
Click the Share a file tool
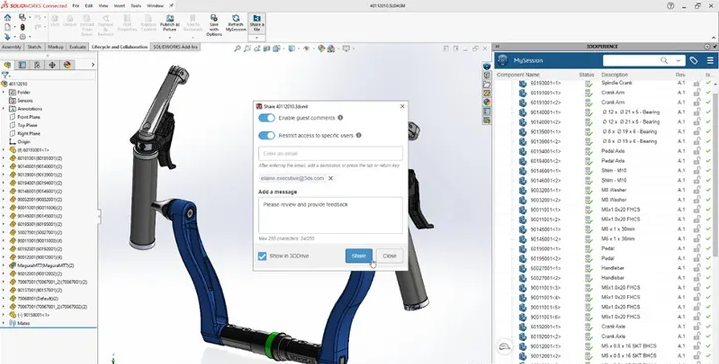pyautogui.click(x=257, y=23)
